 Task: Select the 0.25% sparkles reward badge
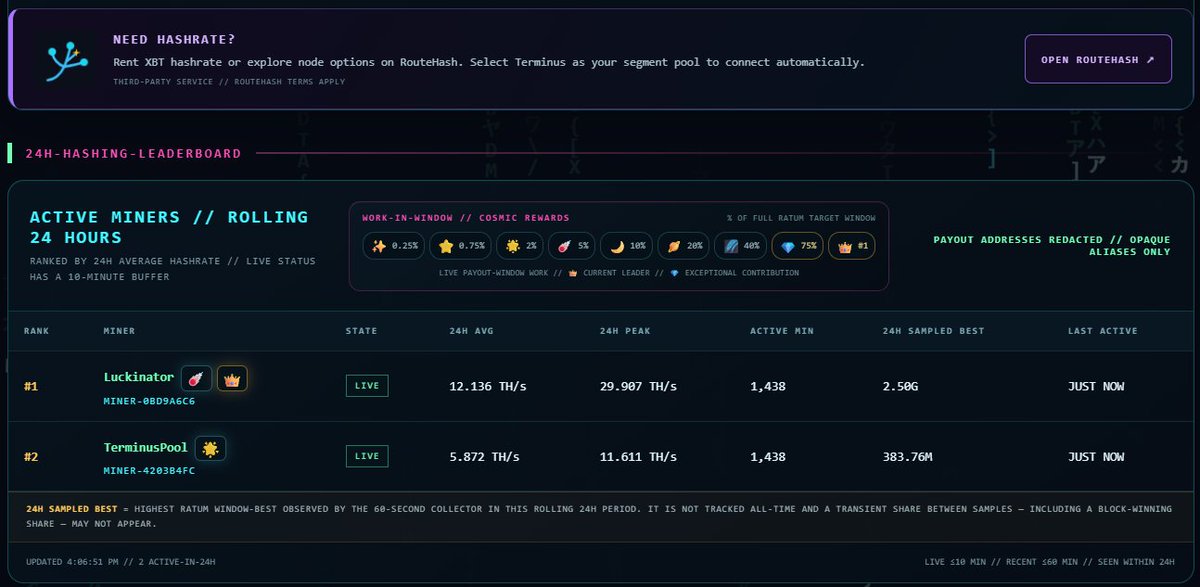394,245
